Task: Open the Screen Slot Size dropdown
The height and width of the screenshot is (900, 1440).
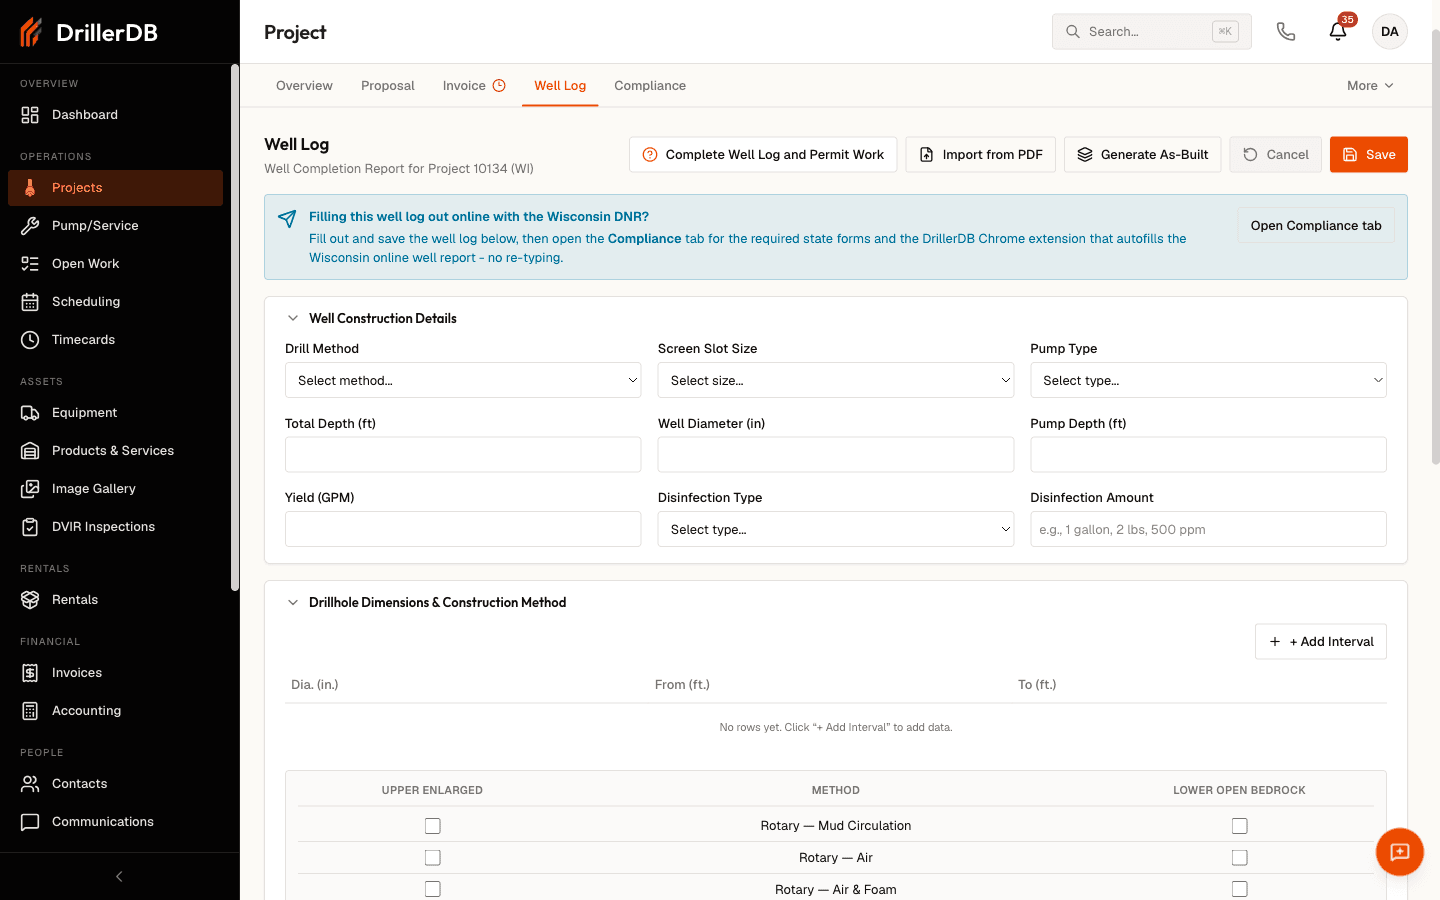Action: pos(836,380)
